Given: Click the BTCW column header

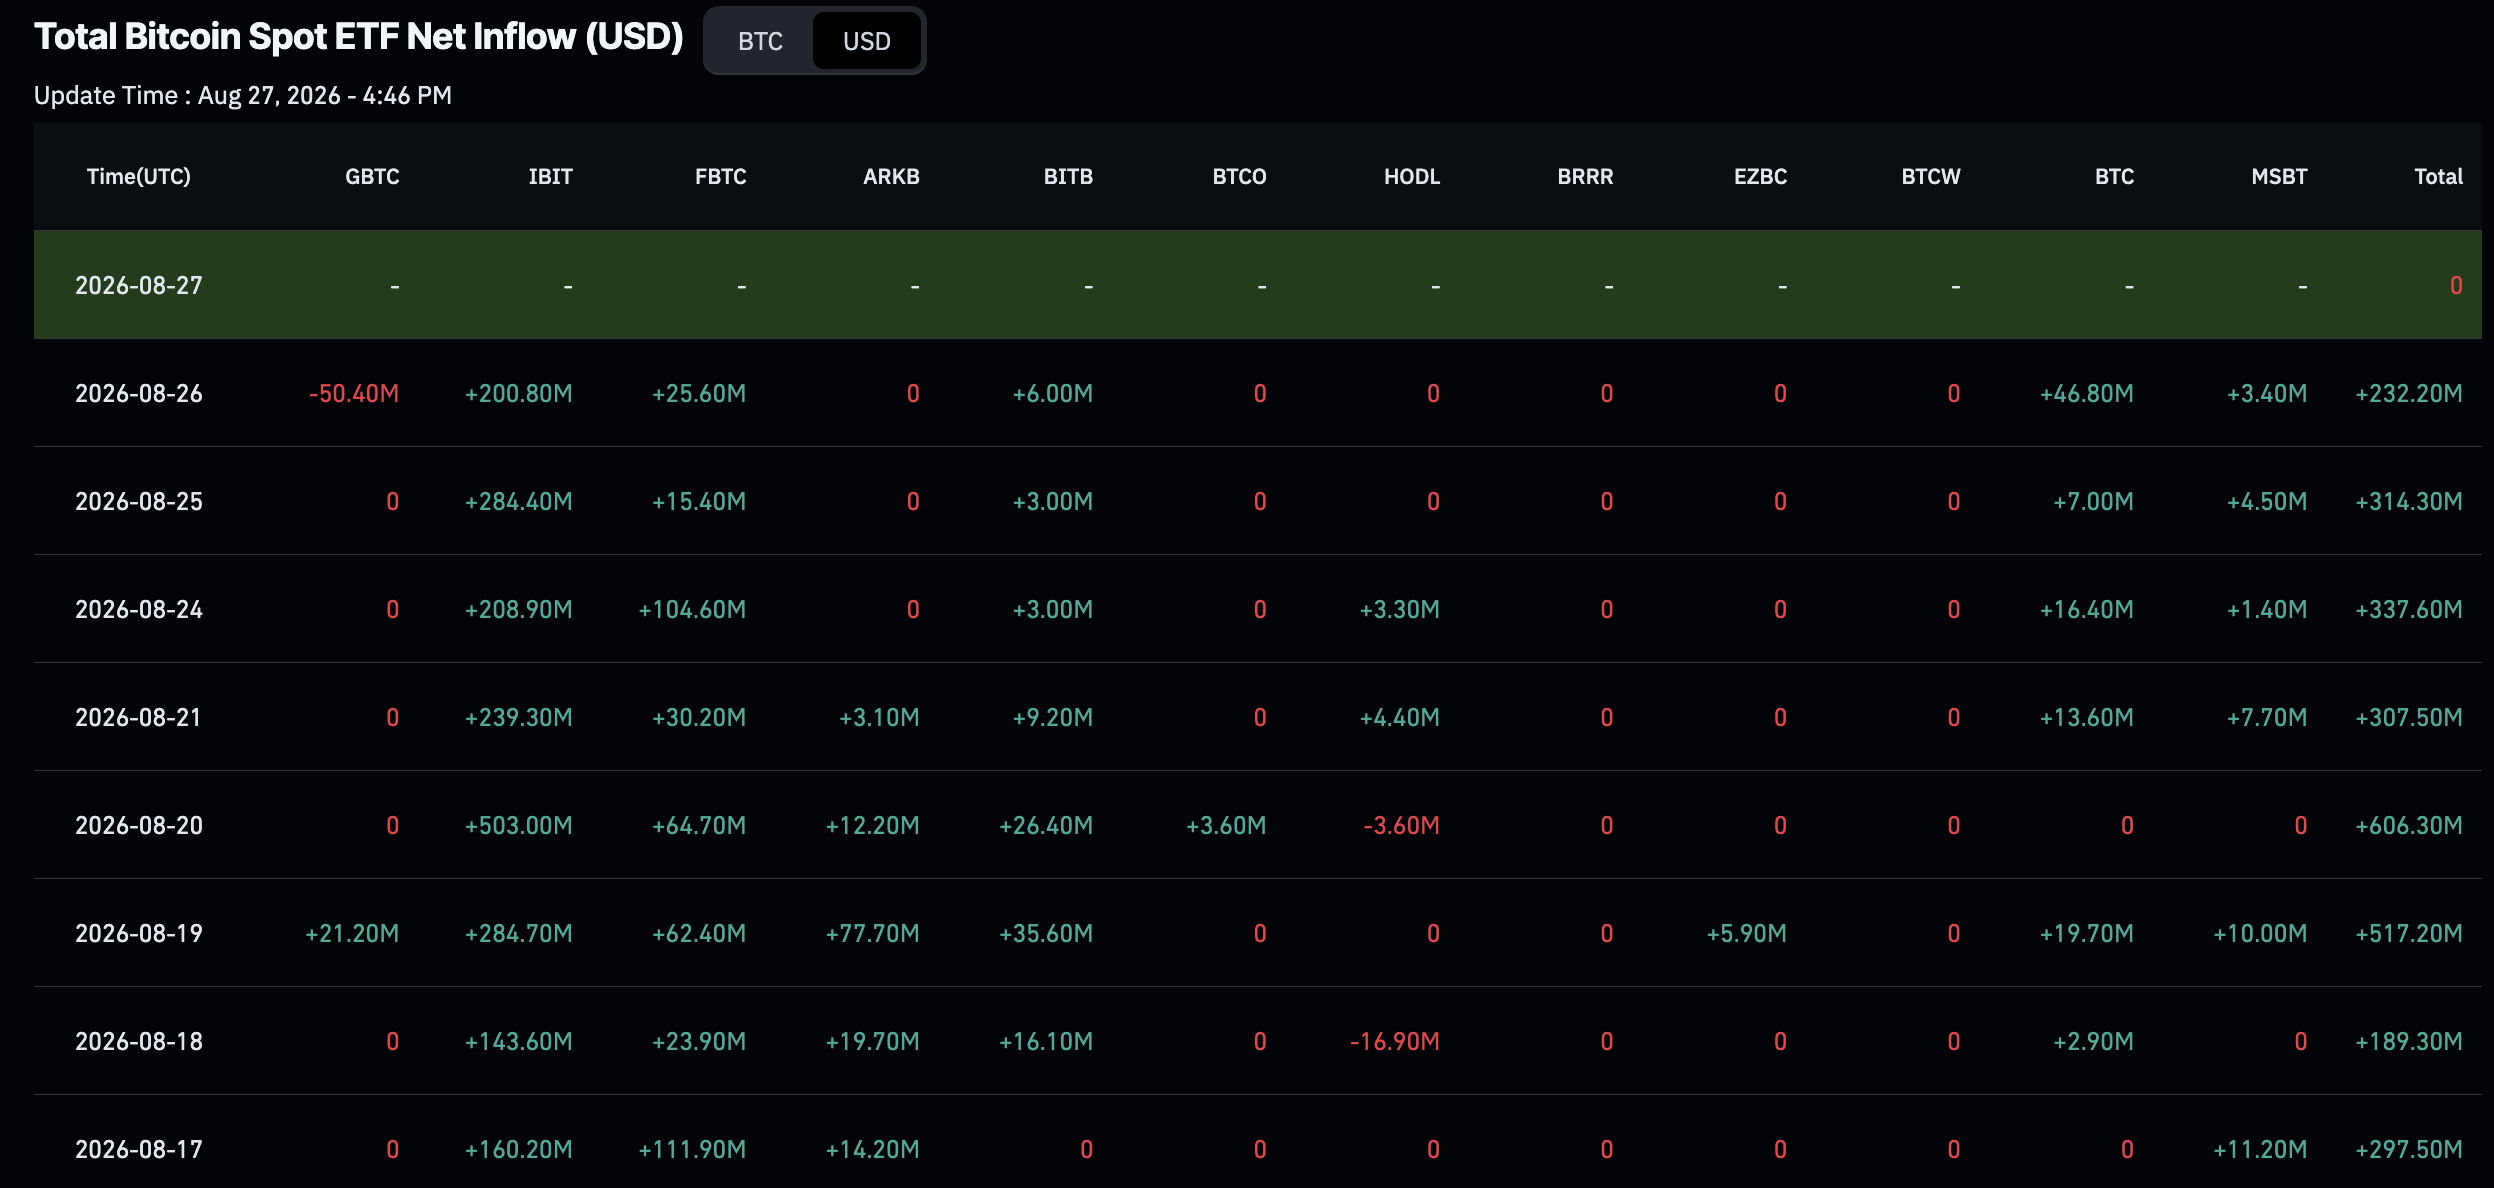Looking at the screenshot, I should pyautogui.click(x=1931, y=177).
